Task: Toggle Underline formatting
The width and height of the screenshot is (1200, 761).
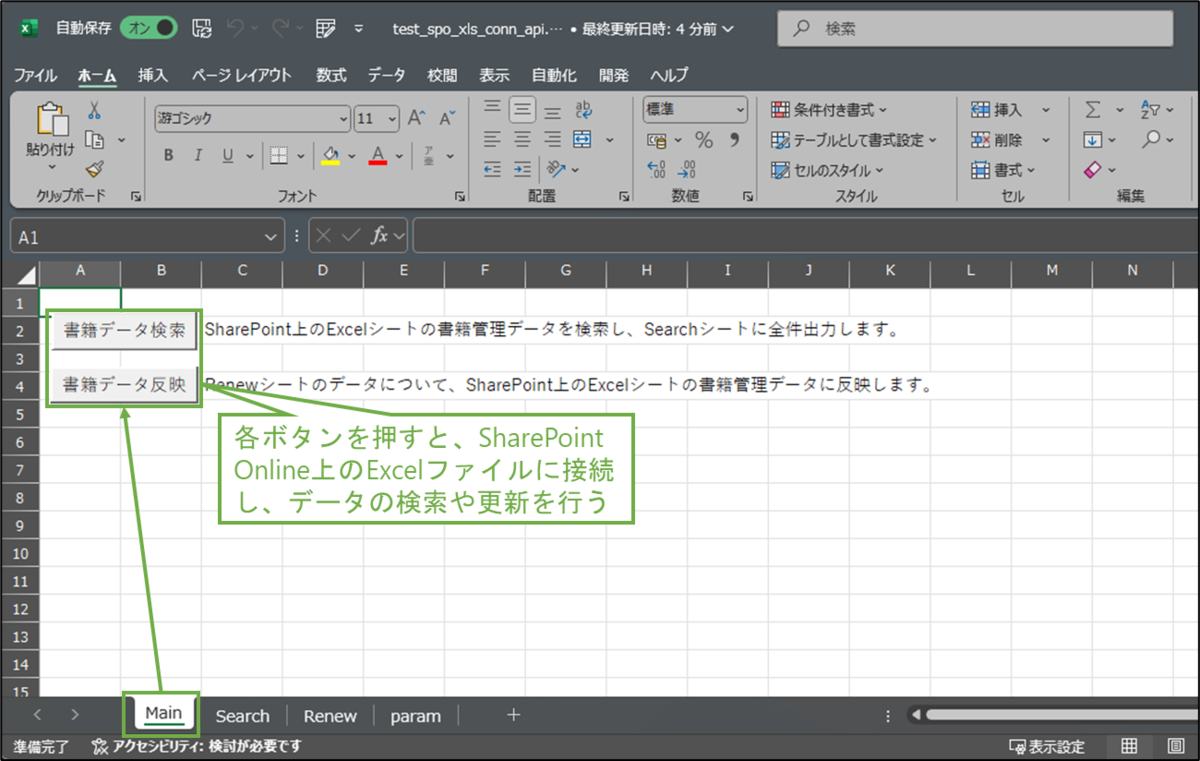Action: click(x=227, y=155)
